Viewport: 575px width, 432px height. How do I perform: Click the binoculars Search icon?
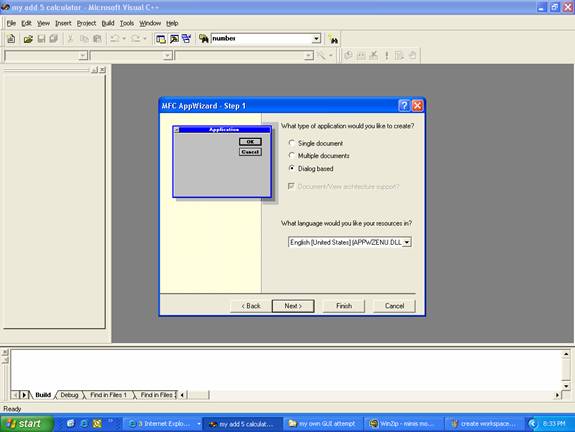[333, 39]
